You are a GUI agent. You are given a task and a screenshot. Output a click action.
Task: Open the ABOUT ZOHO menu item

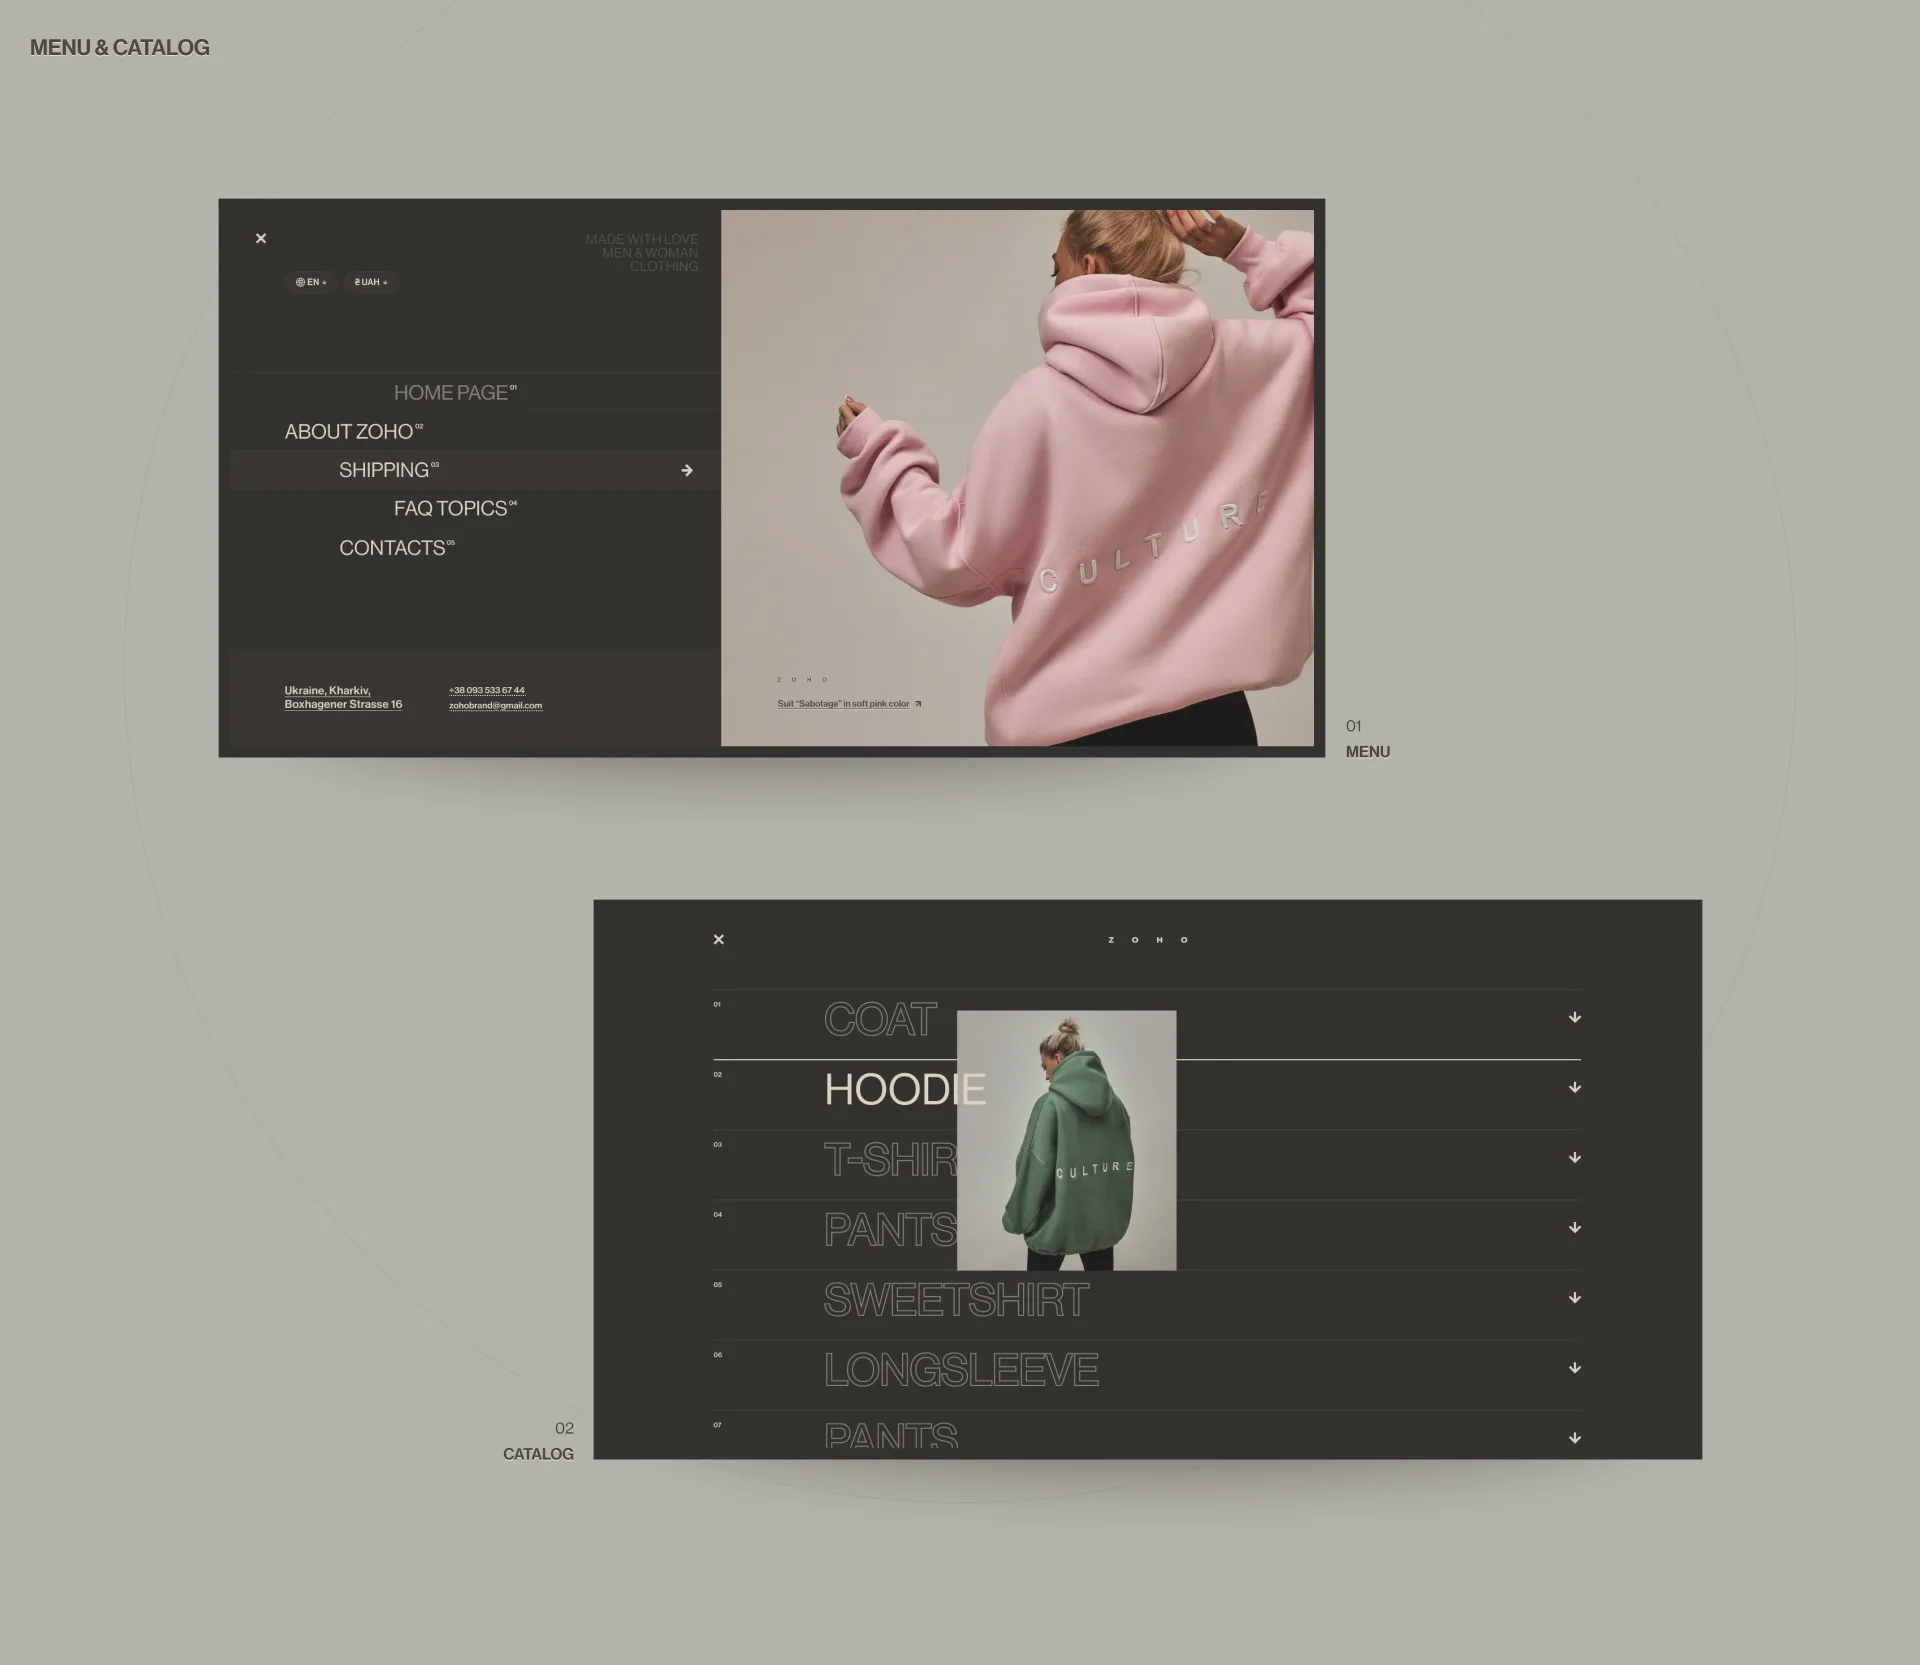click(x=353, y=431)
